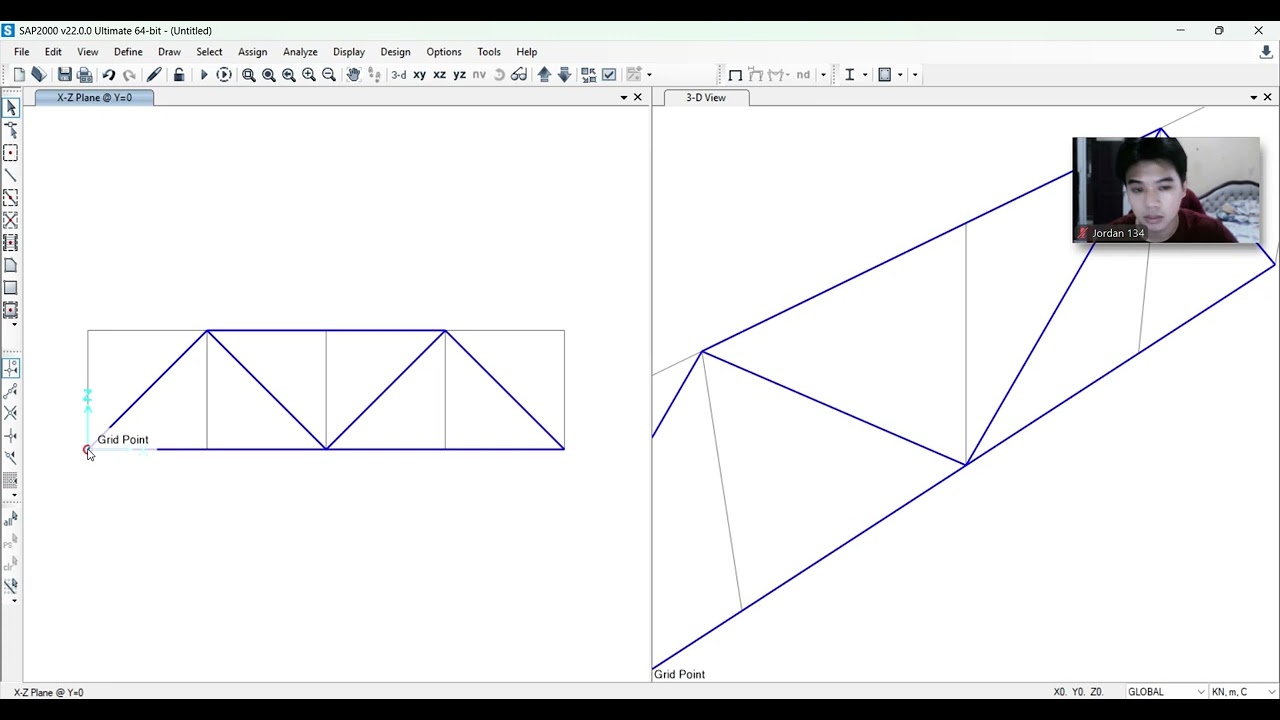This screenshot has width=1280, height=720.
Task: Select Draw Special Joint tool
Action: 11,153
